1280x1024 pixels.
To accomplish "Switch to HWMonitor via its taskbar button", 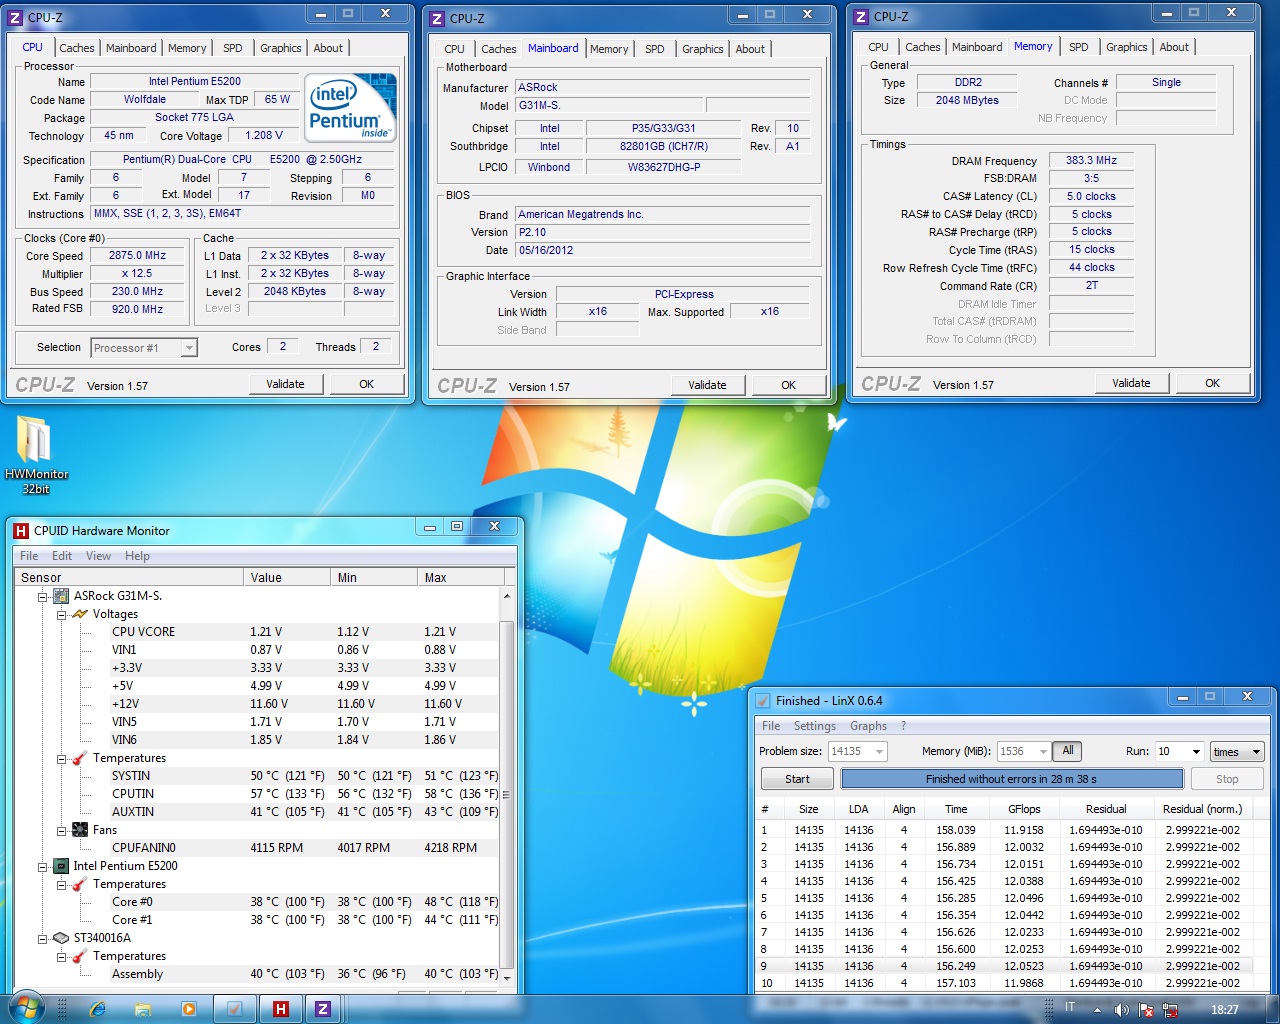I will click(281, 1009).
